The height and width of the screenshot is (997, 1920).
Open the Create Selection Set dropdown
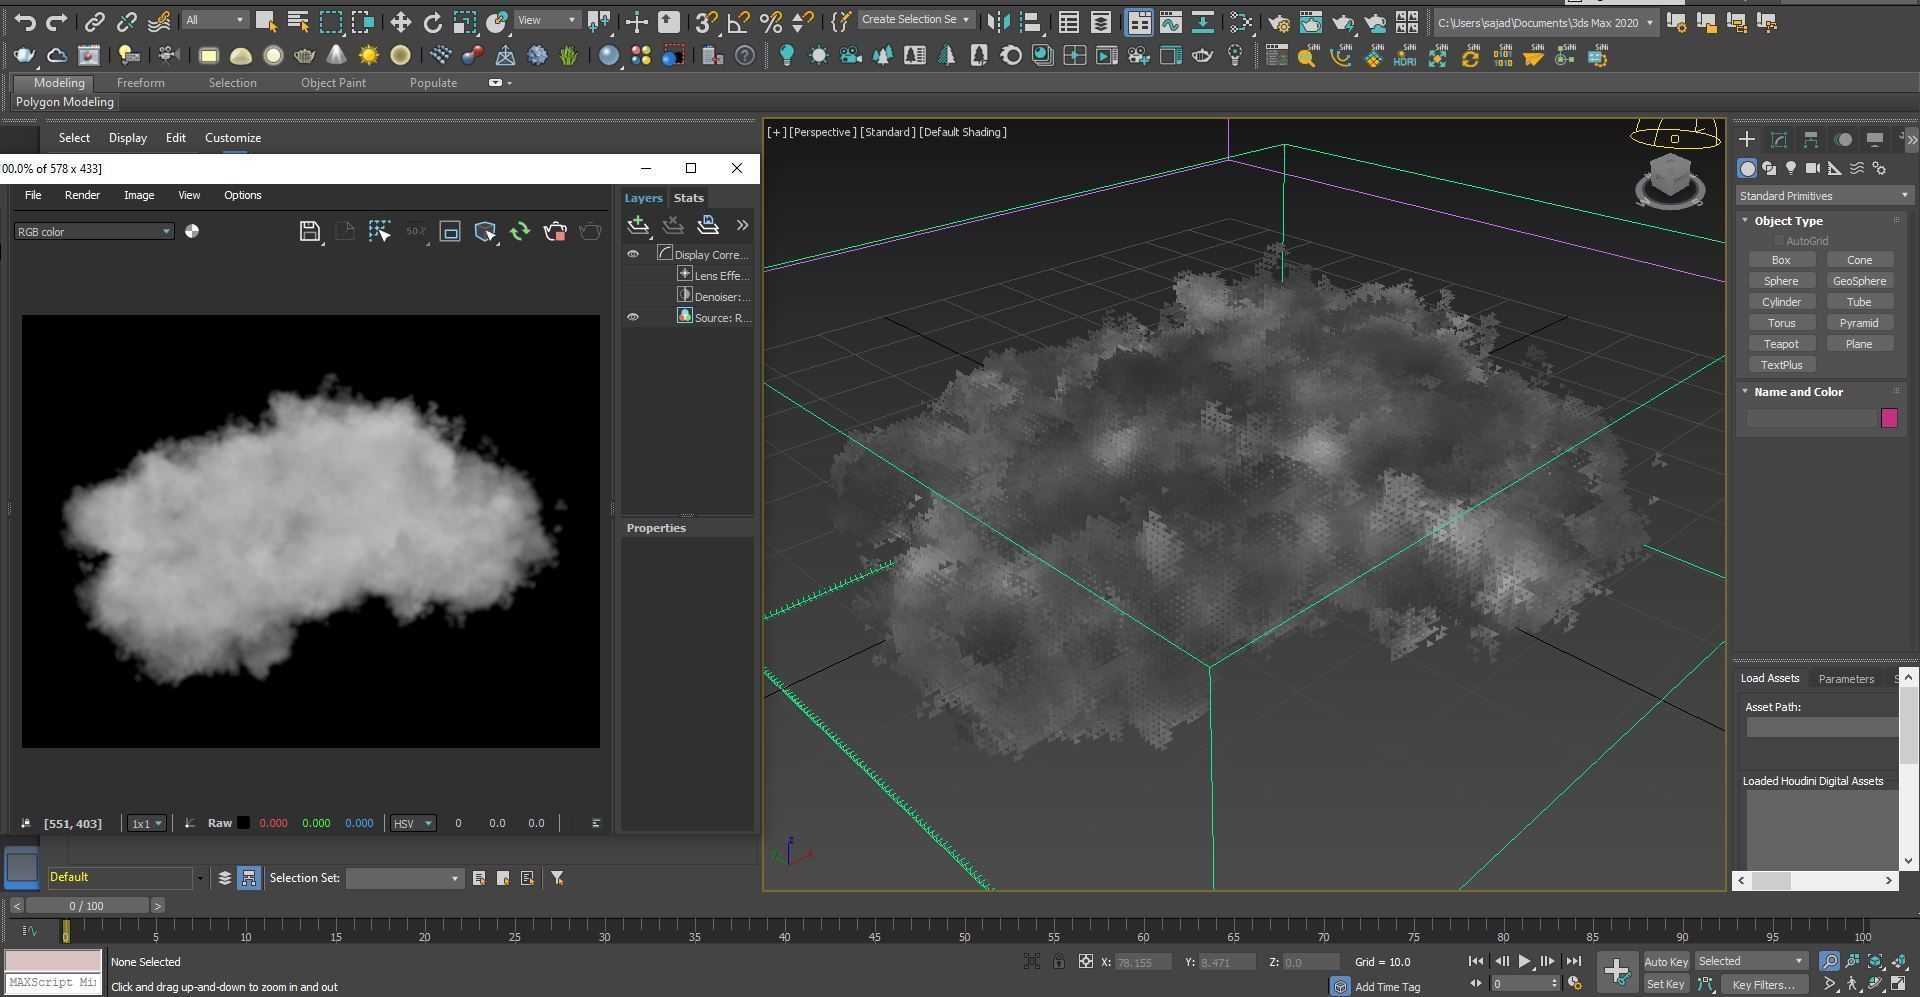click(915, 20)
